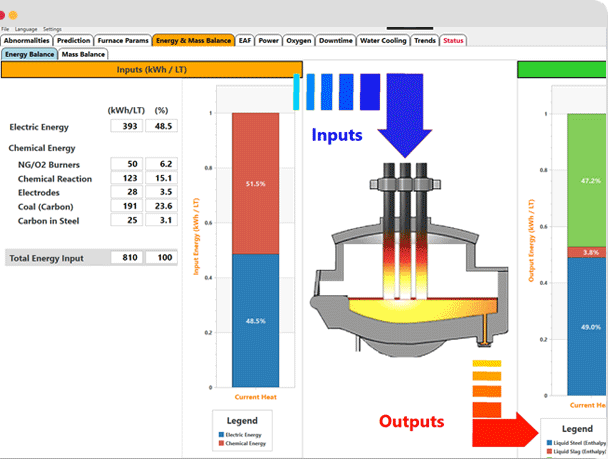
Task: Click Total Energy Input percent 100
Action: pyautogui.click(x=162, y=257)
